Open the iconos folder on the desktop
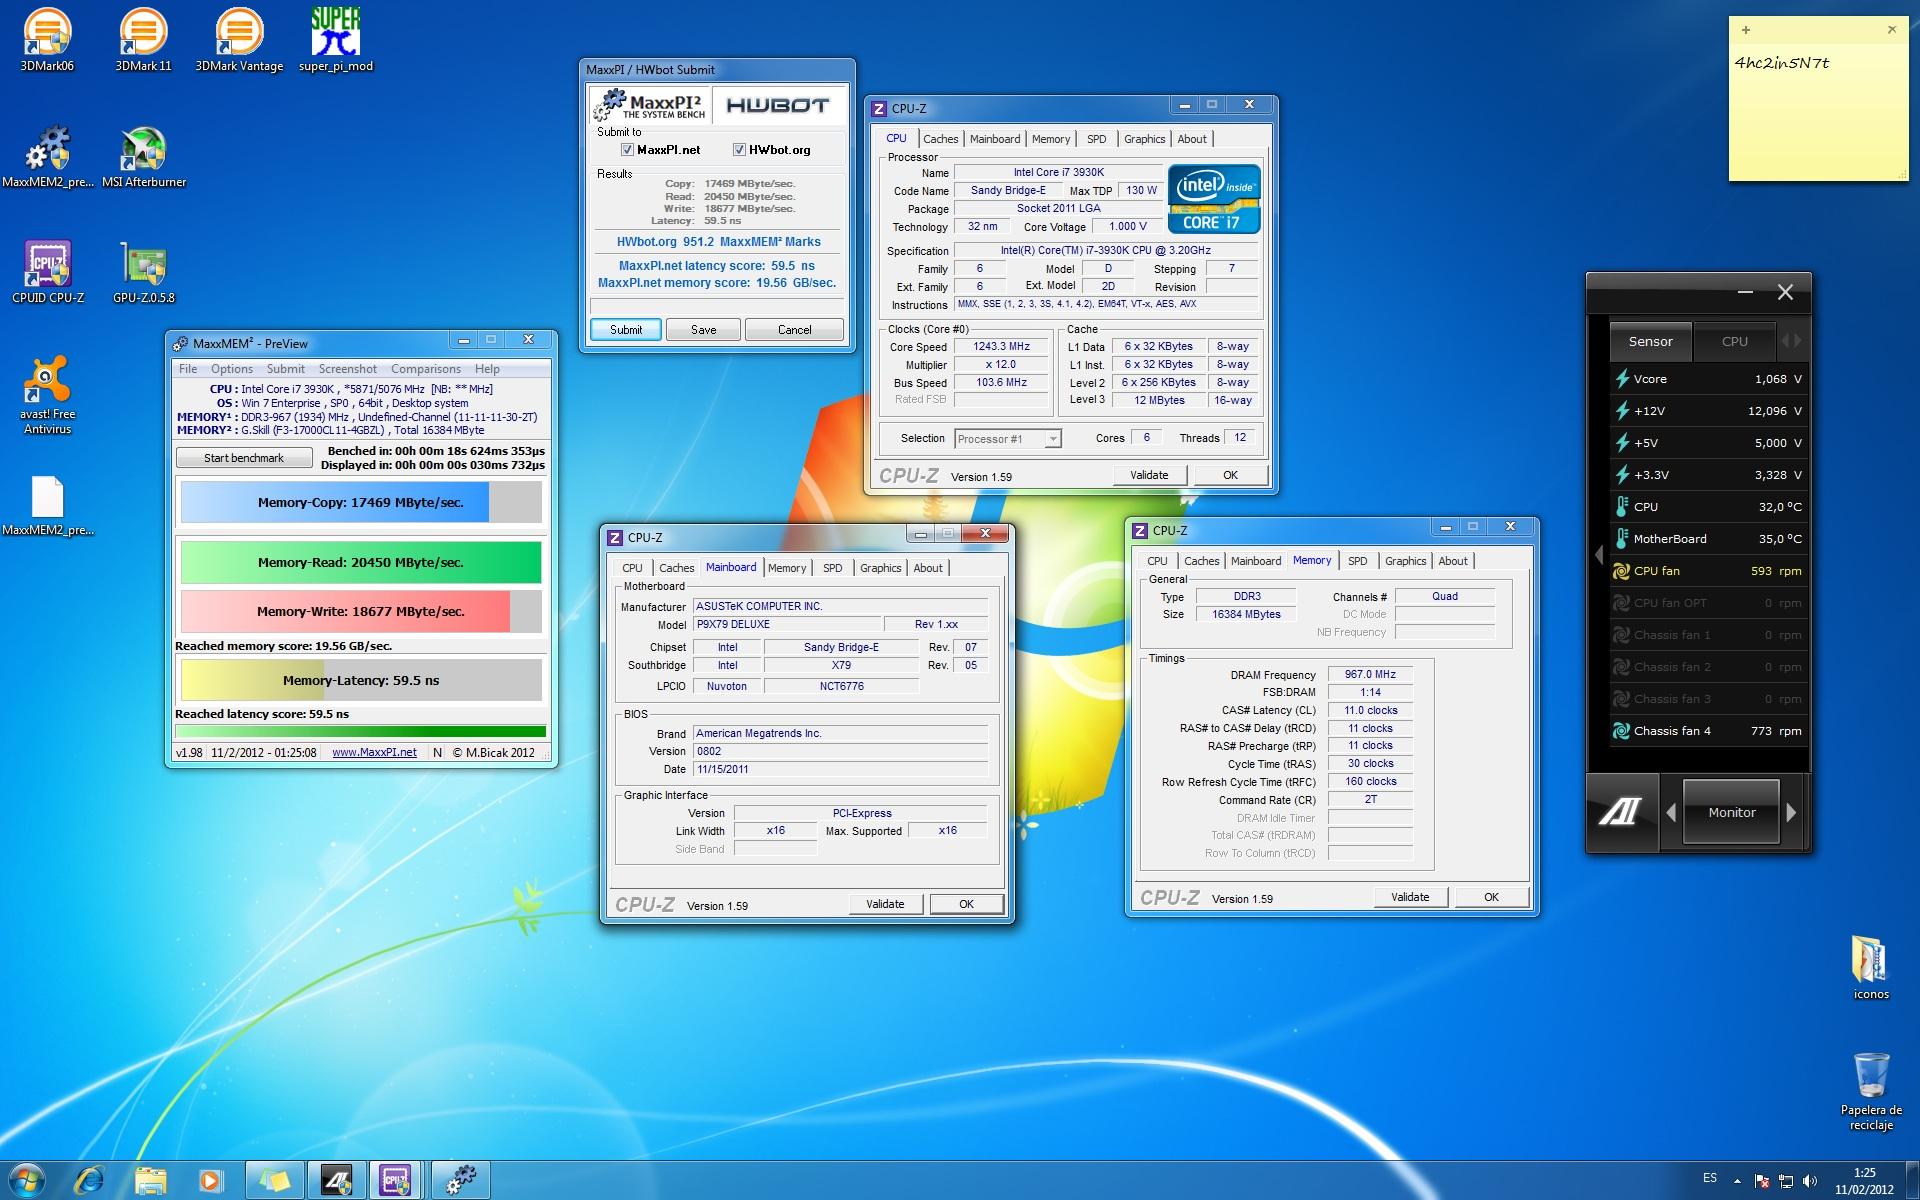 click(1870, 967)
